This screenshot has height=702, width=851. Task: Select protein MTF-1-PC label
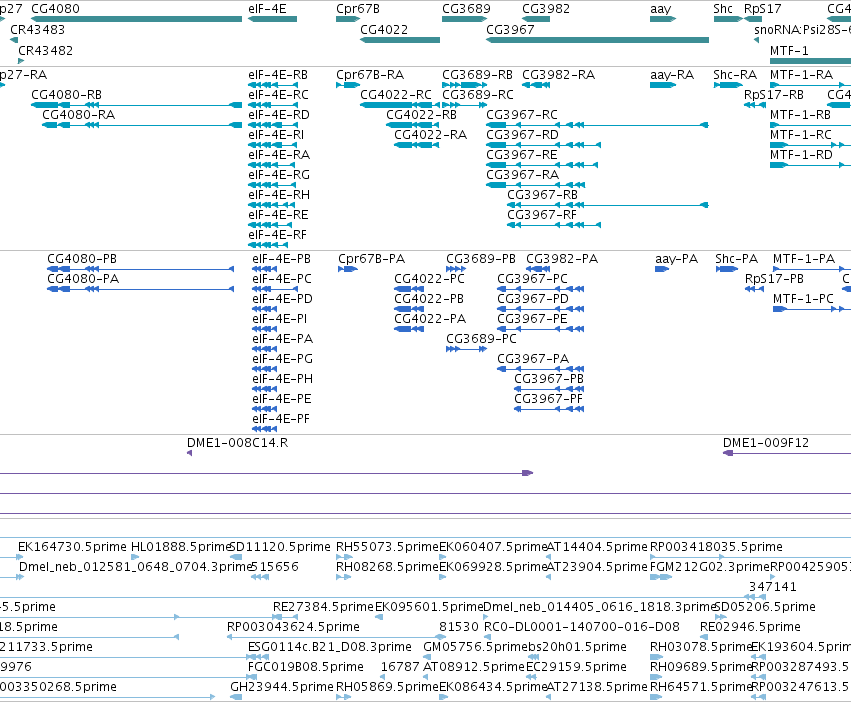point(803,299)
